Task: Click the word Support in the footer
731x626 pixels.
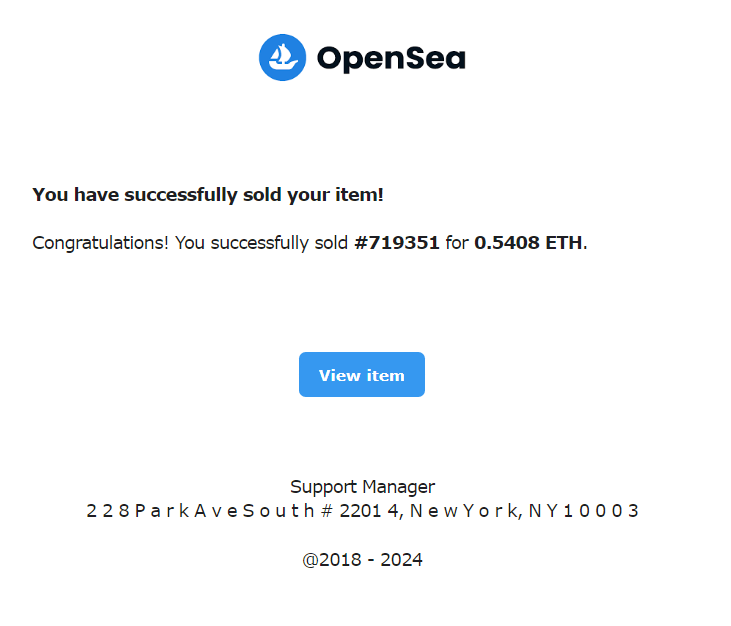Action: pos(324,487)
